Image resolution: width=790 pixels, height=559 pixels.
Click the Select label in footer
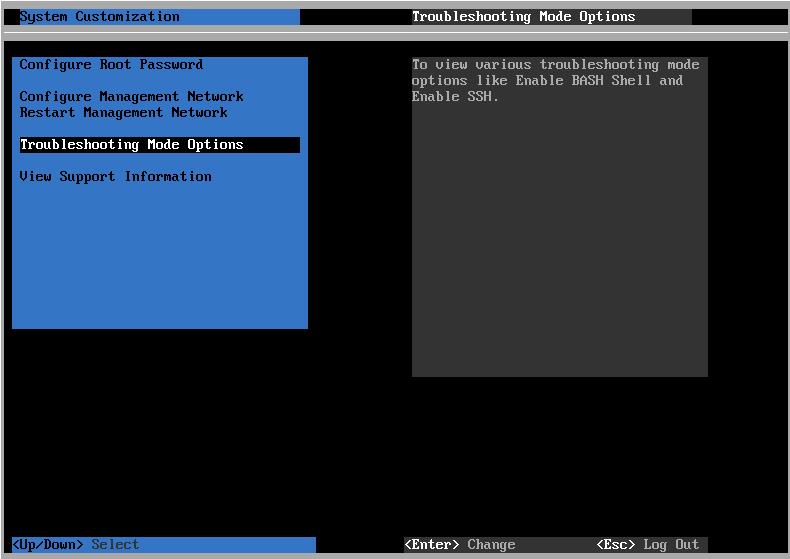coord(115,545)
